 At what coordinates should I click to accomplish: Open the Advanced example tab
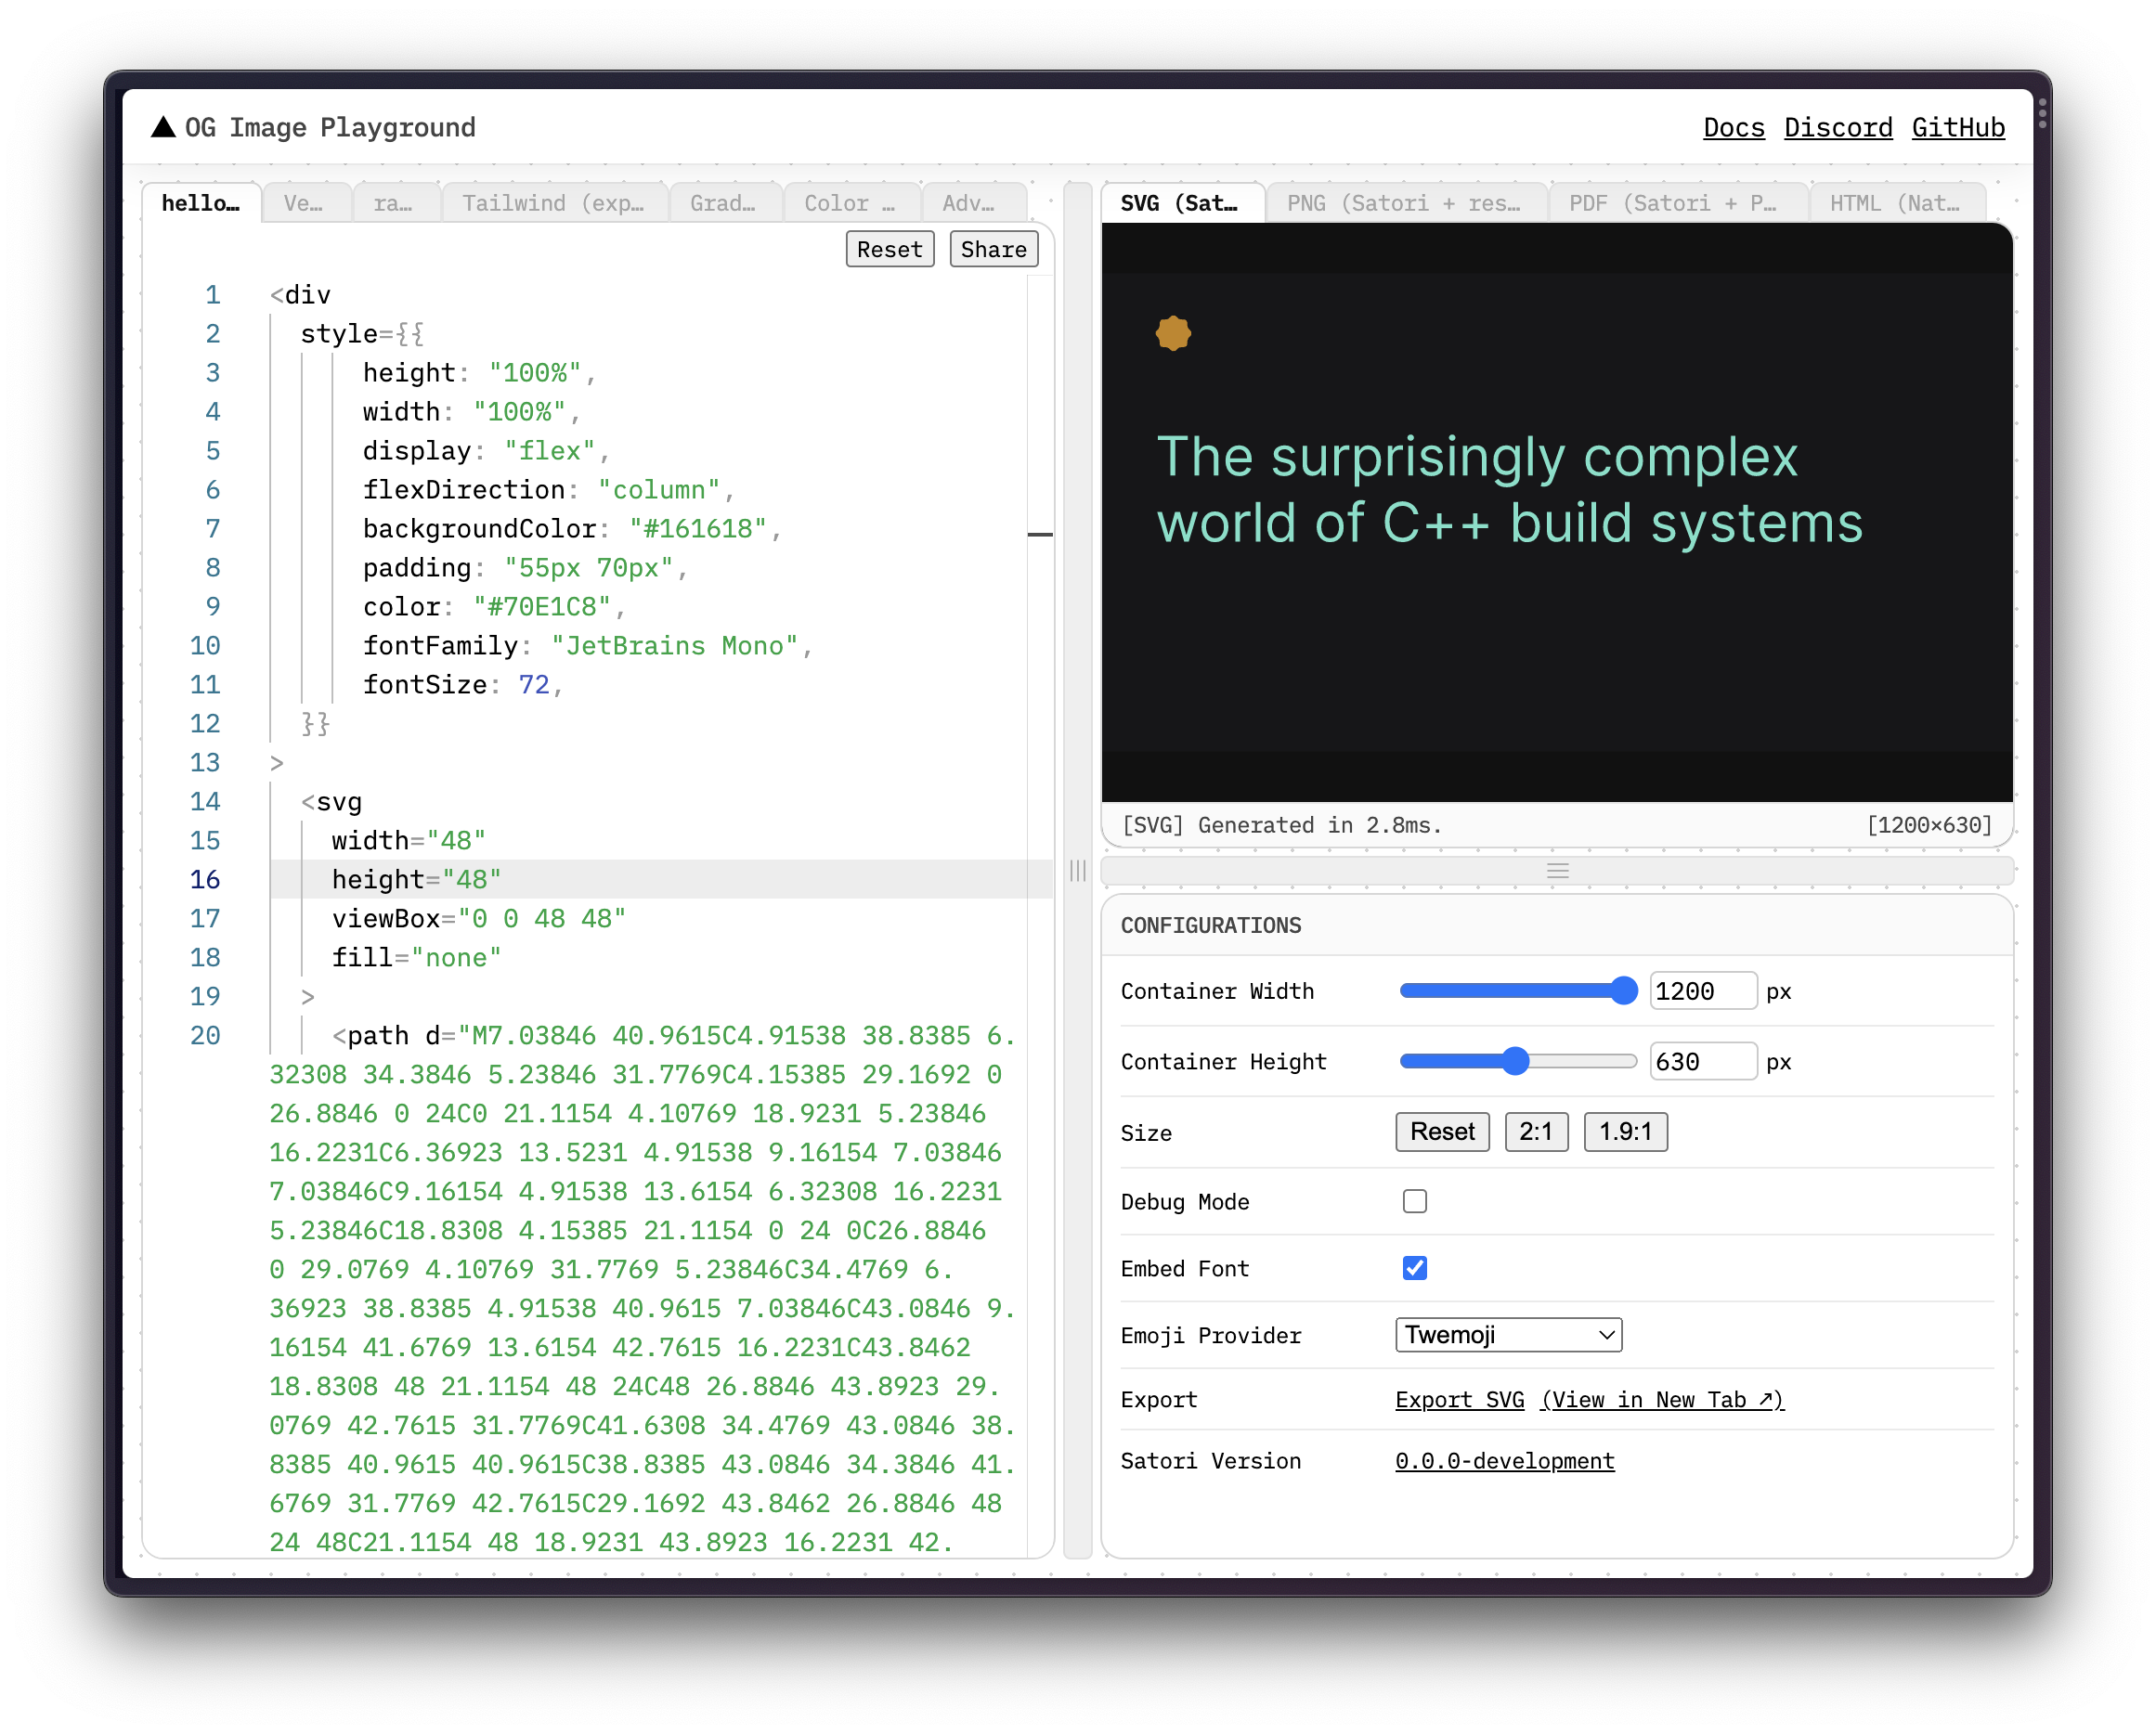(x=972, y=202)
